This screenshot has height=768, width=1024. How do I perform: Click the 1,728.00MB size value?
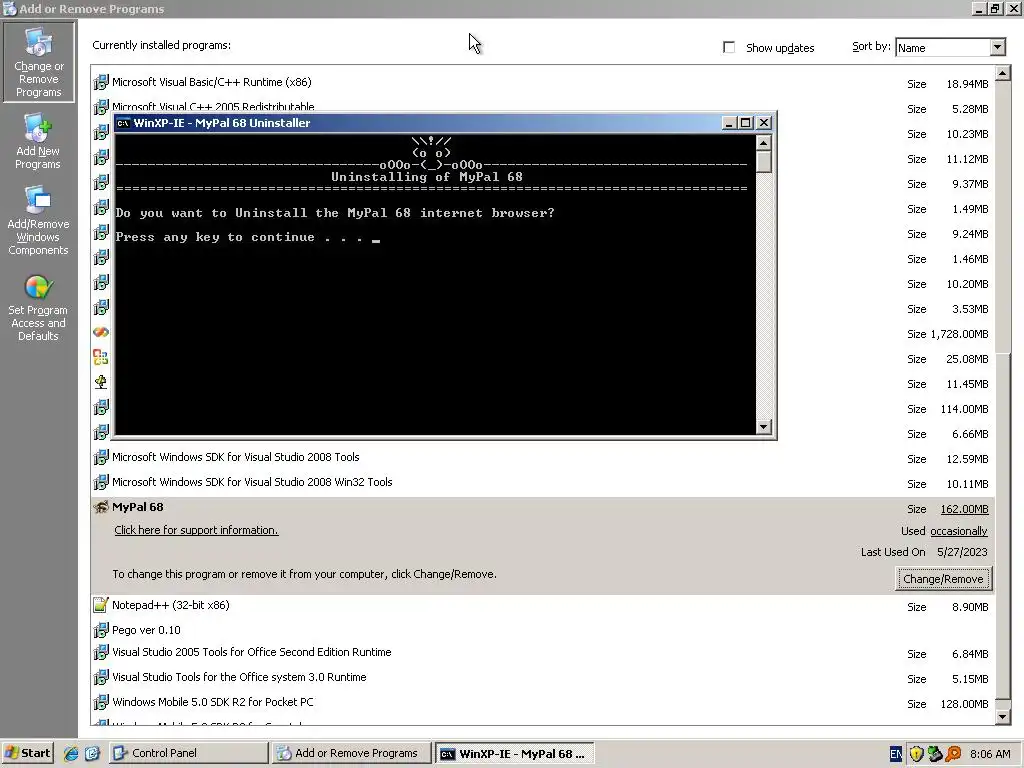click(959, 334)
